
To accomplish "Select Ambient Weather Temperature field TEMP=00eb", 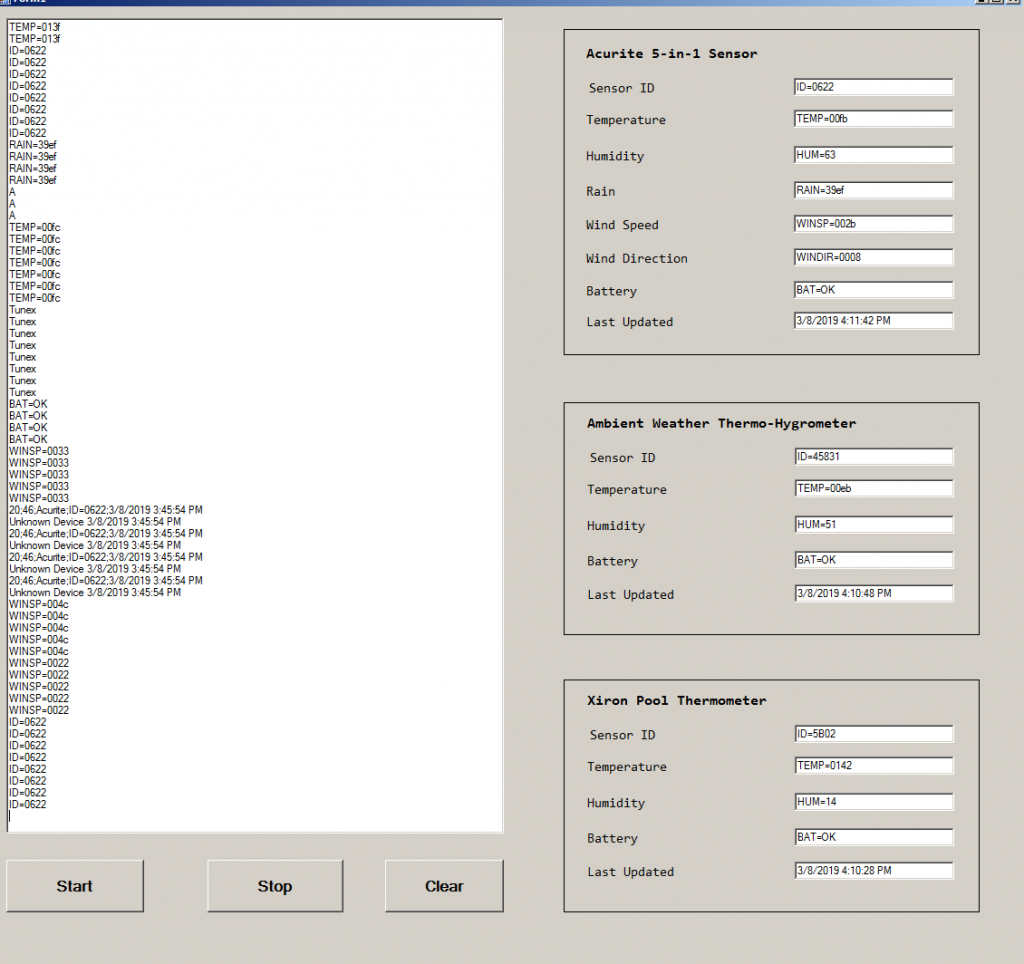I will [x=874, y=489].
